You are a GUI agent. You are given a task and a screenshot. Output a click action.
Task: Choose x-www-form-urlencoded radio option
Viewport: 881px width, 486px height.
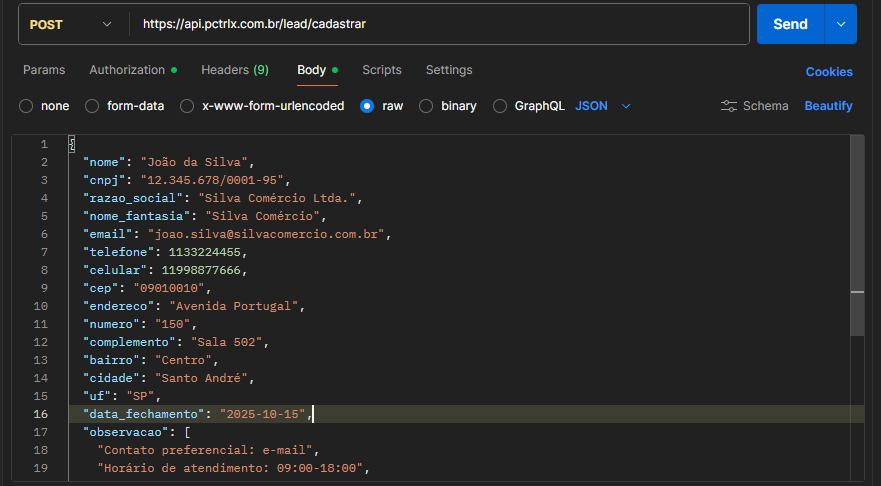187,106
